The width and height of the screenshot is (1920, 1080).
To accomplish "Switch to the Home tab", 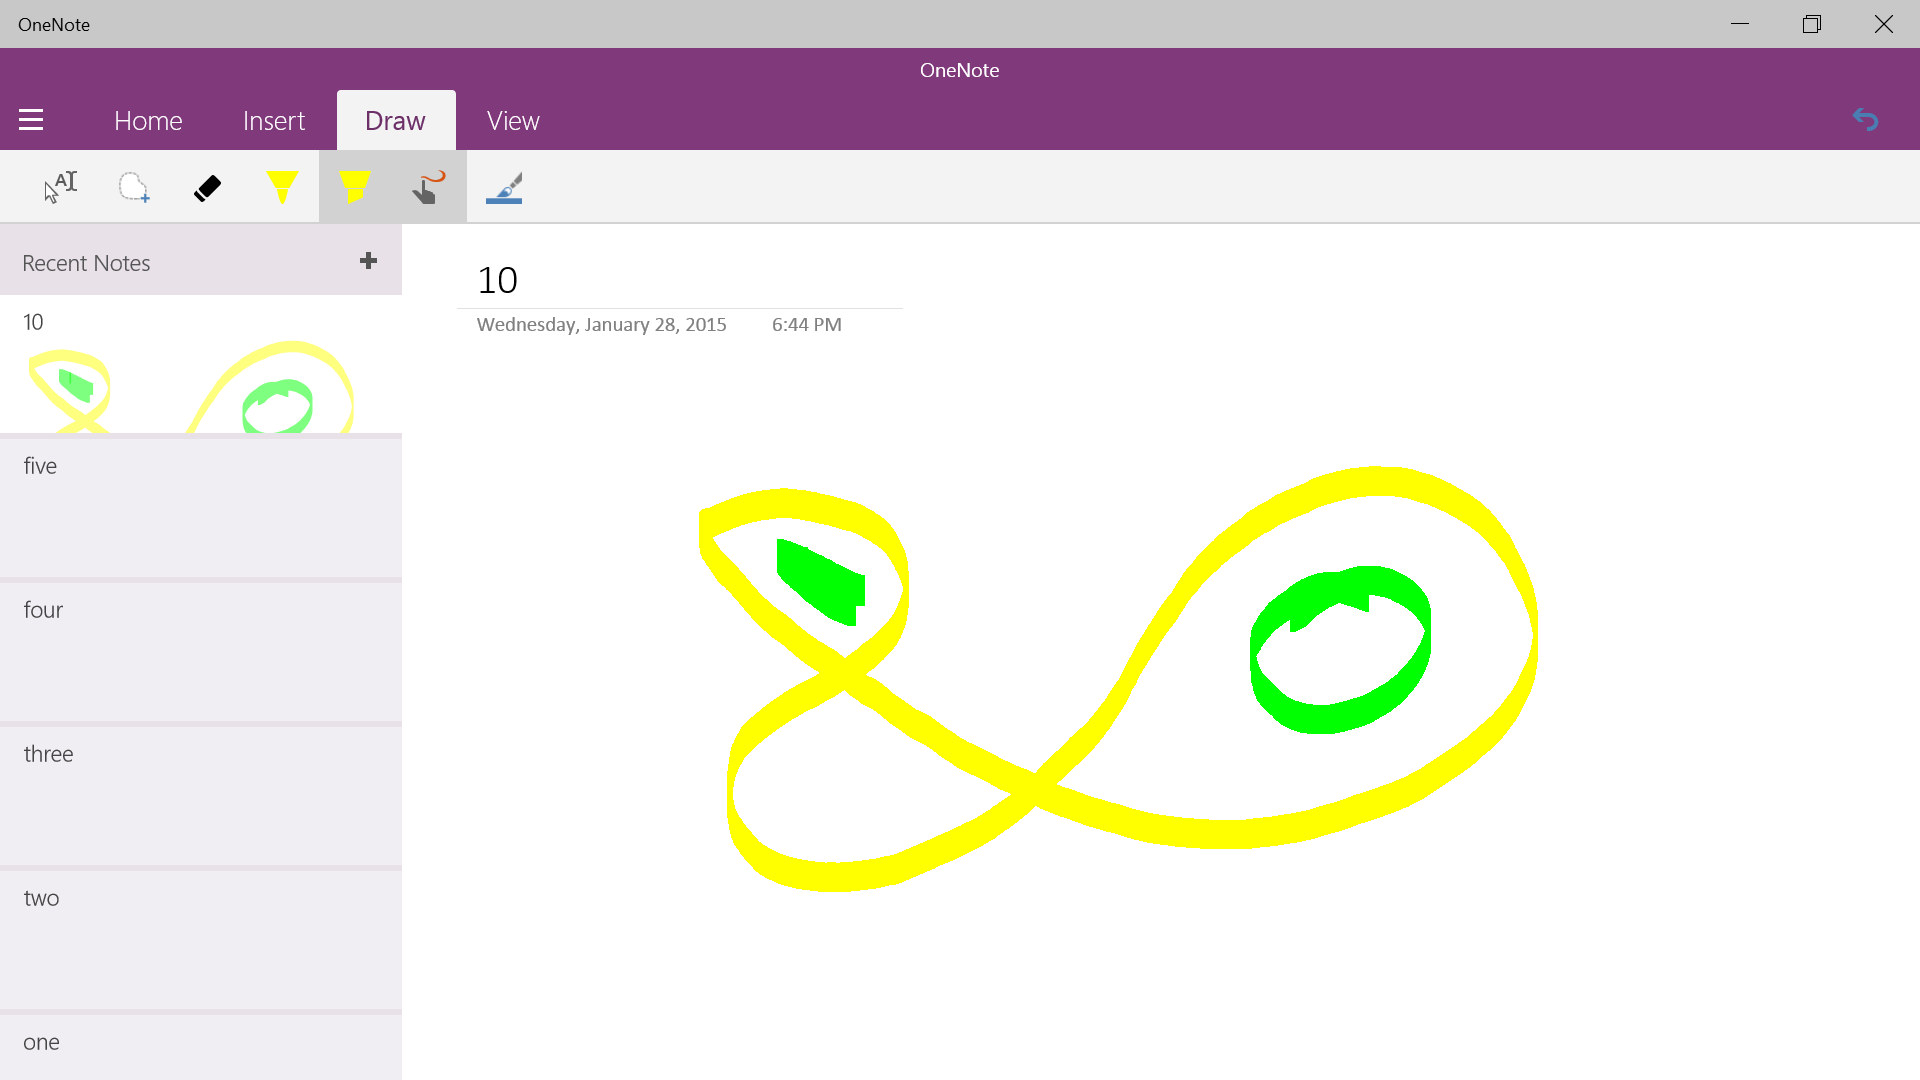I will [148, 121].
